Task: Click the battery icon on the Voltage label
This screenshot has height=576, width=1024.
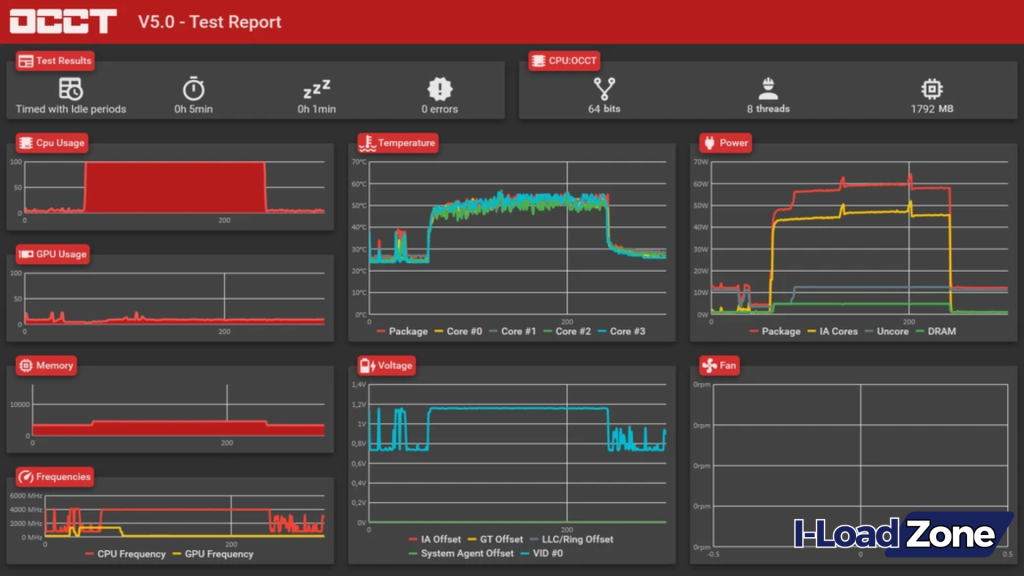Action: click(x=367, y=366)
